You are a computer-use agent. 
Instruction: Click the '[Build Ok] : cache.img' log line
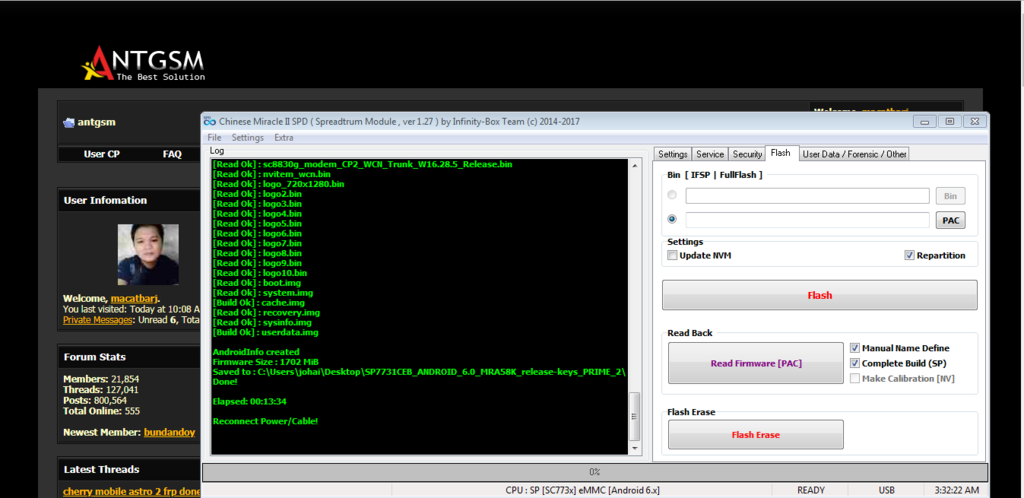tap(259, 303)
